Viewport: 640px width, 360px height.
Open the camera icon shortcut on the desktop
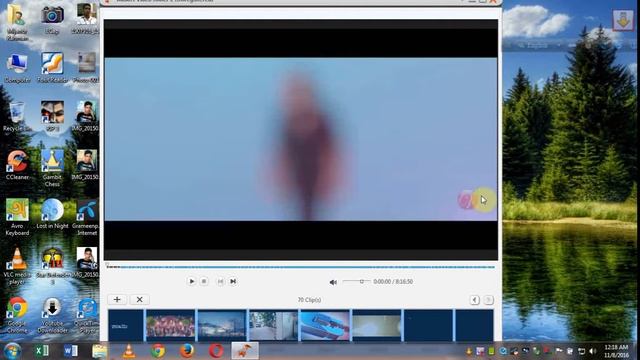click(52, 19)
